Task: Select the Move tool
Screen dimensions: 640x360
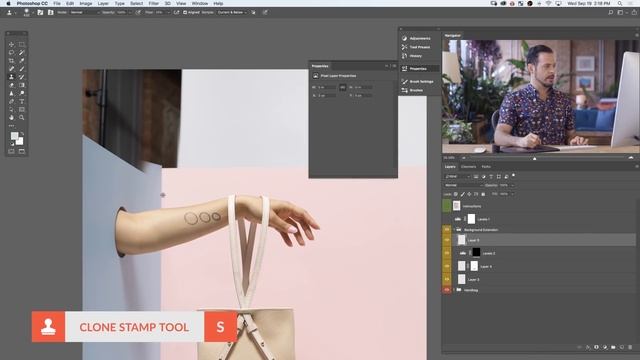Action: pos(11,44)
